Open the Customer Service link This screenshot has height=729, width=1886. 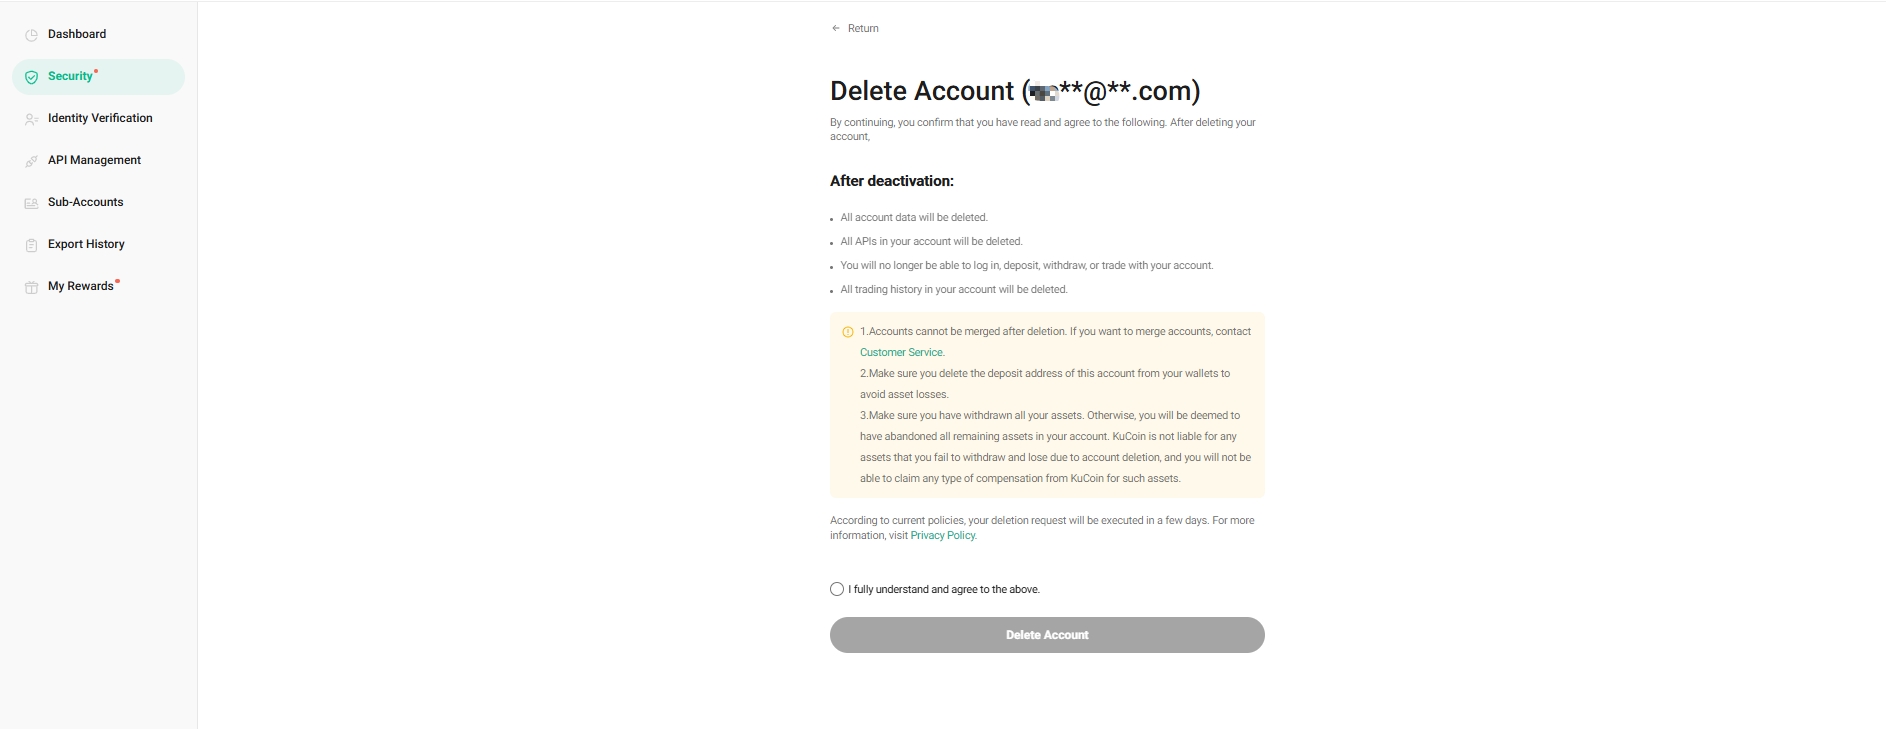click(901, 352)
